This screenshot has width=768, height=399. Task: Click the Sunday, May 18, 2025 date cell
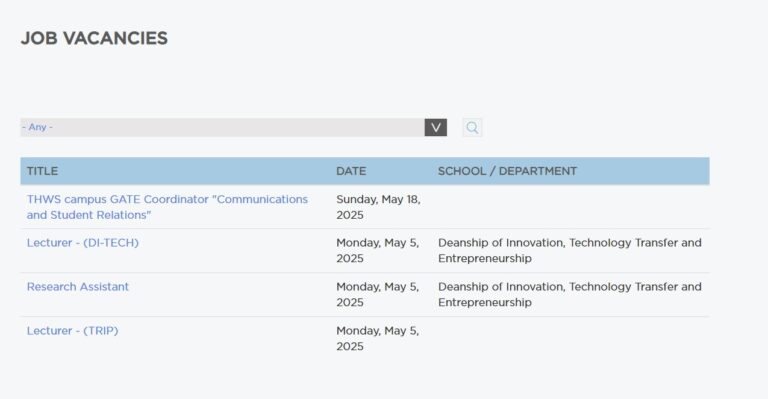coord(378,207)
